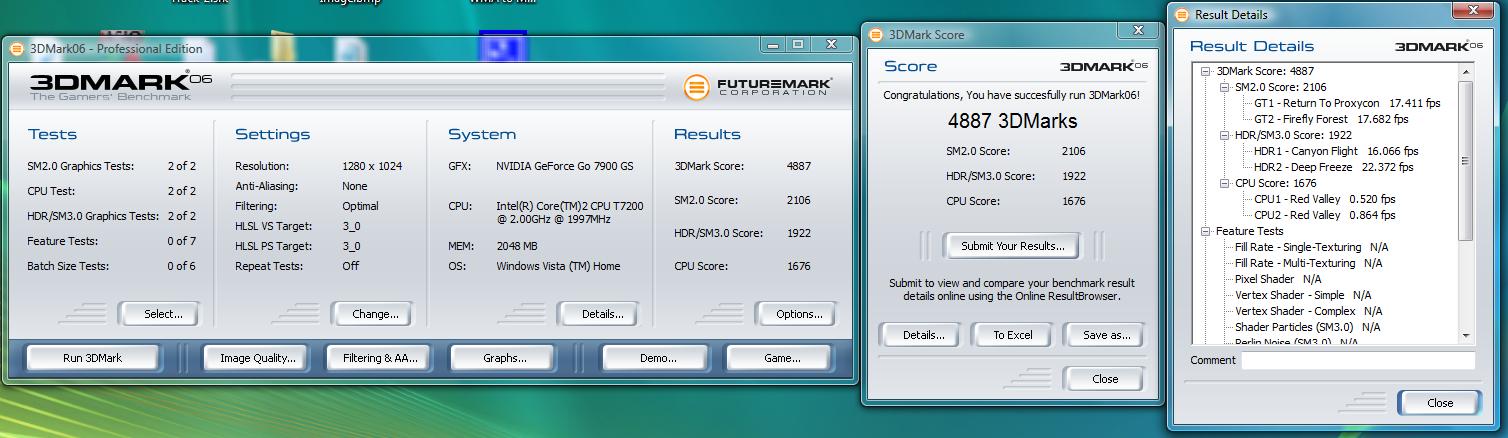
Task: Click Close button in Result Details window
Action: click(1440, 403)
